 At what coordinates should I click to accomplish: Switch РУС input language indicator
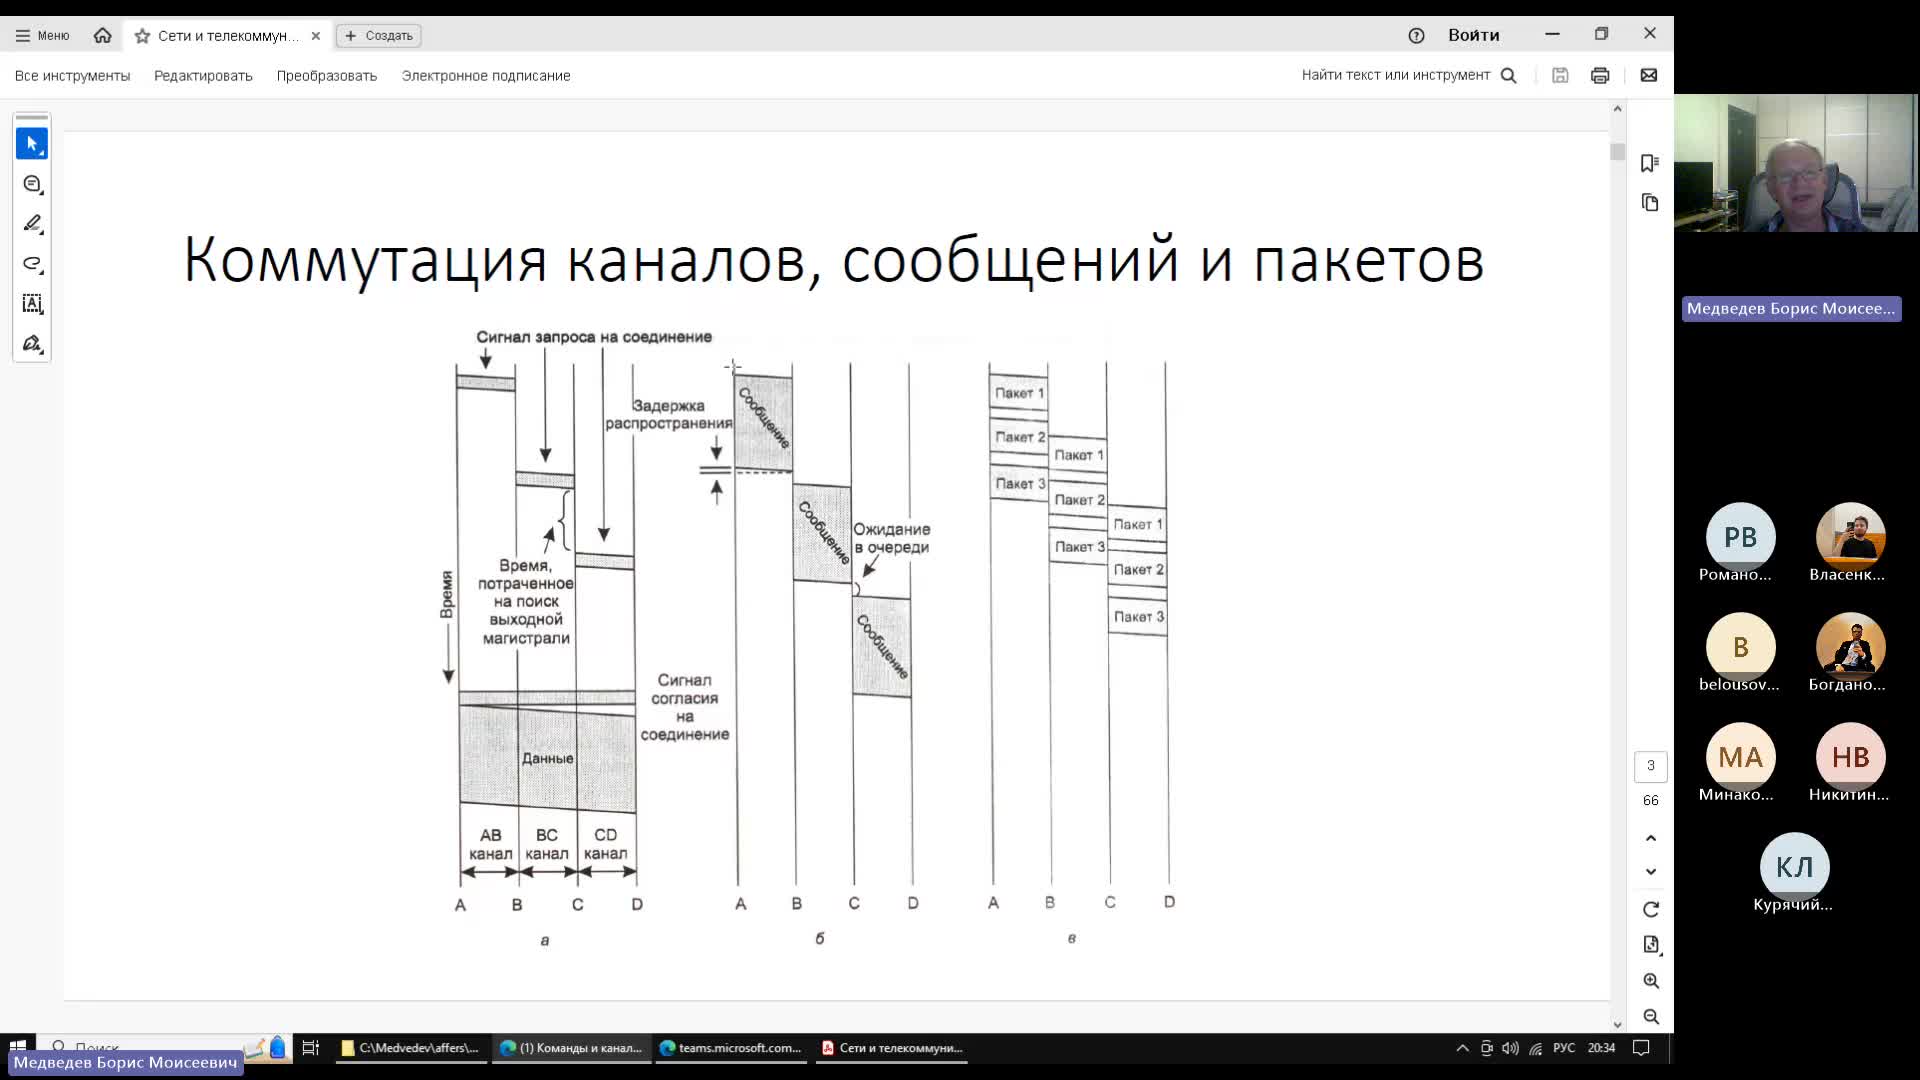1564,1048
